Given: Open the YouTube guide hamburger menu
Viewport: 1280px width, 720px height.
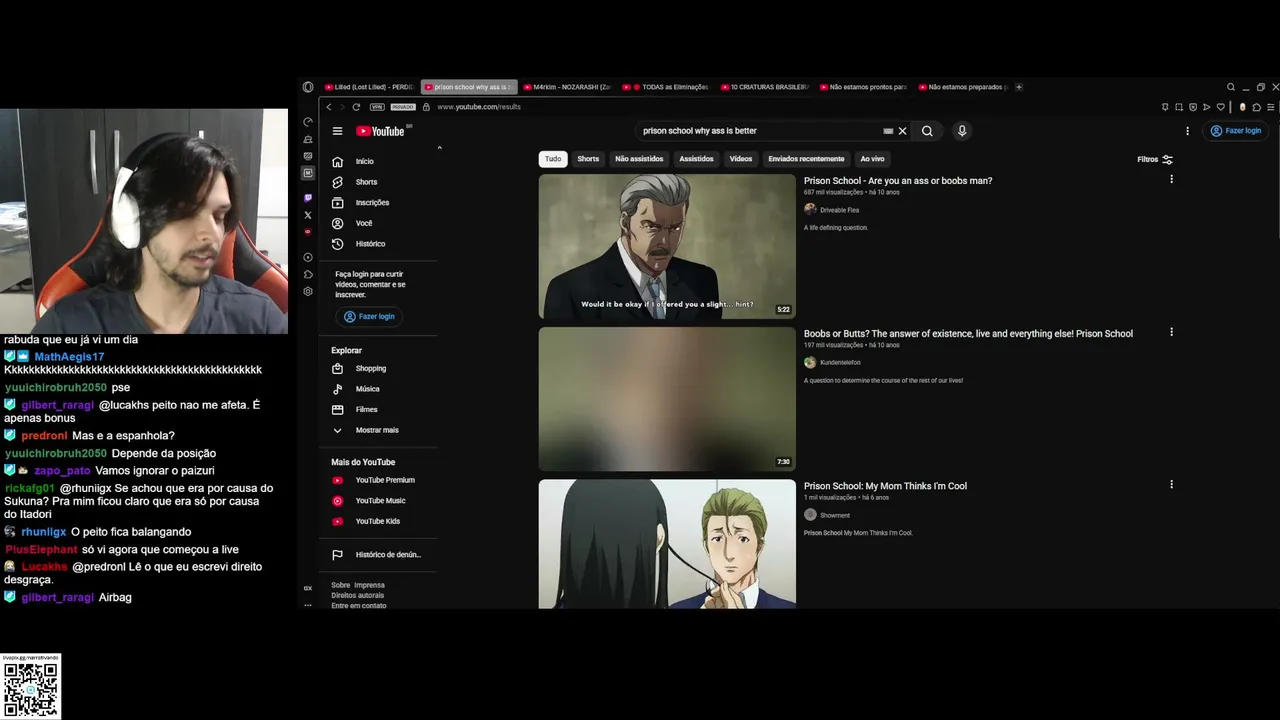Looking at the screenshot, I should (338, 131).
